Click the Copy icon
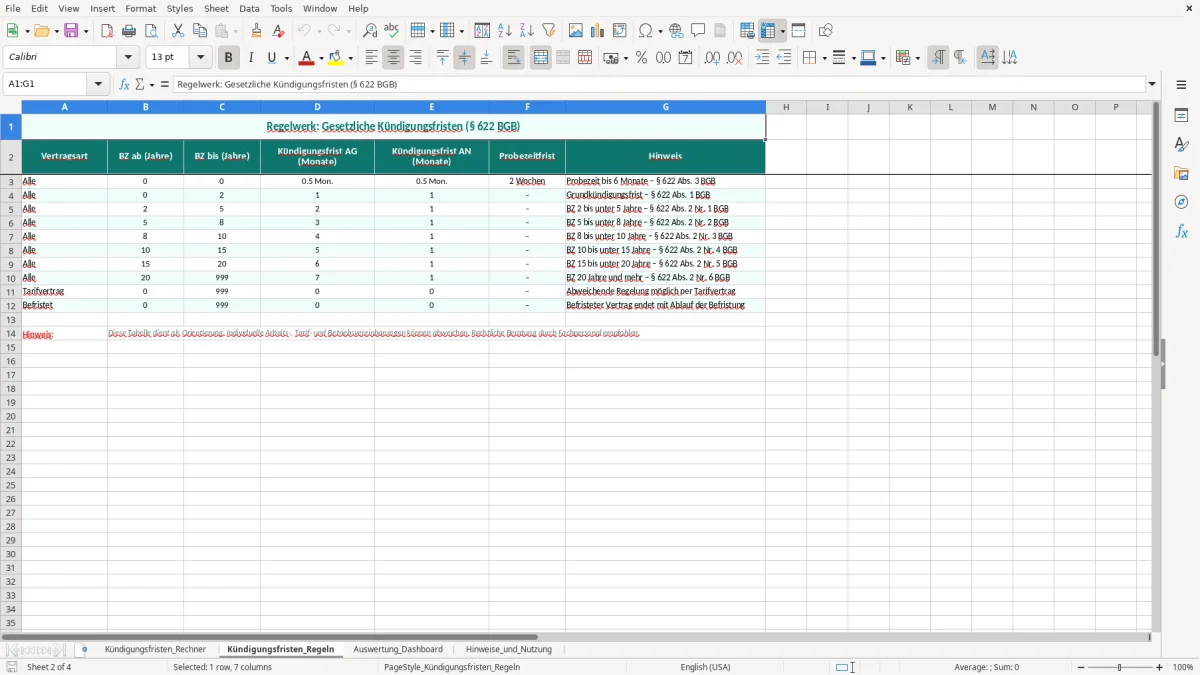 (x=200, y=31)
